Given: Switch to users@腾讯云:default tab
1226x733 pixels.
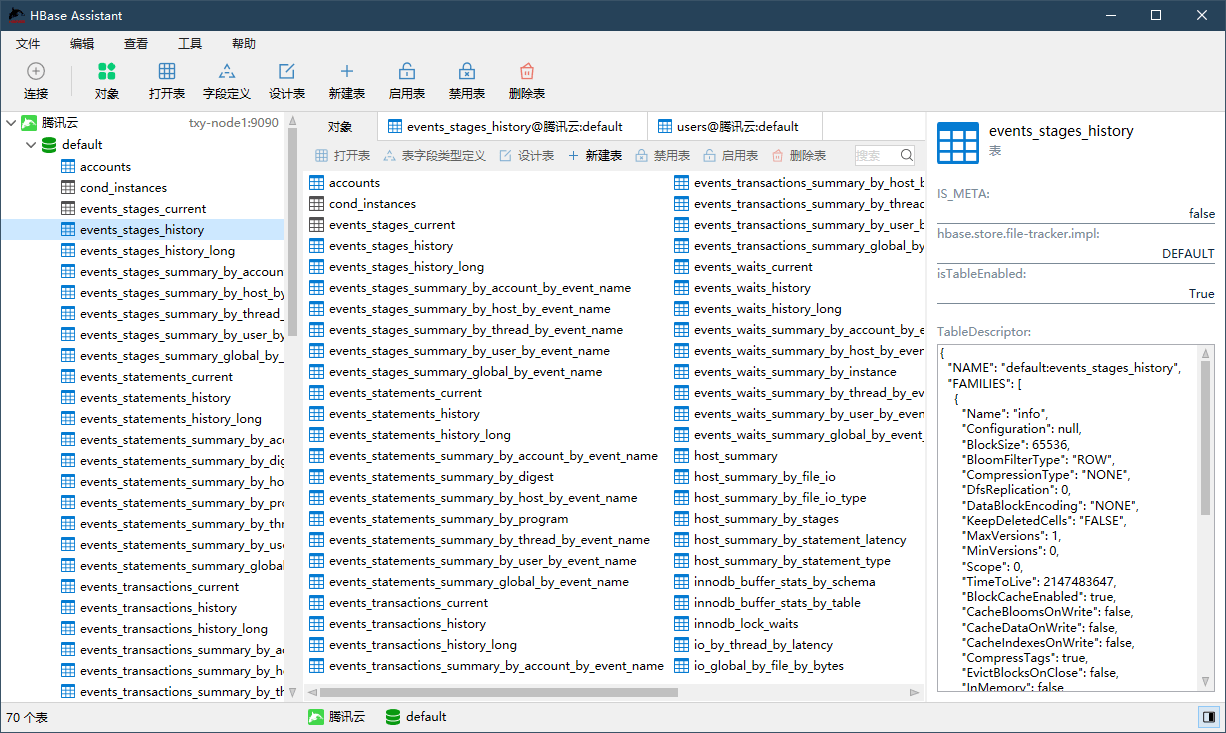Looking at the screenshot, I should click(736, 127).
